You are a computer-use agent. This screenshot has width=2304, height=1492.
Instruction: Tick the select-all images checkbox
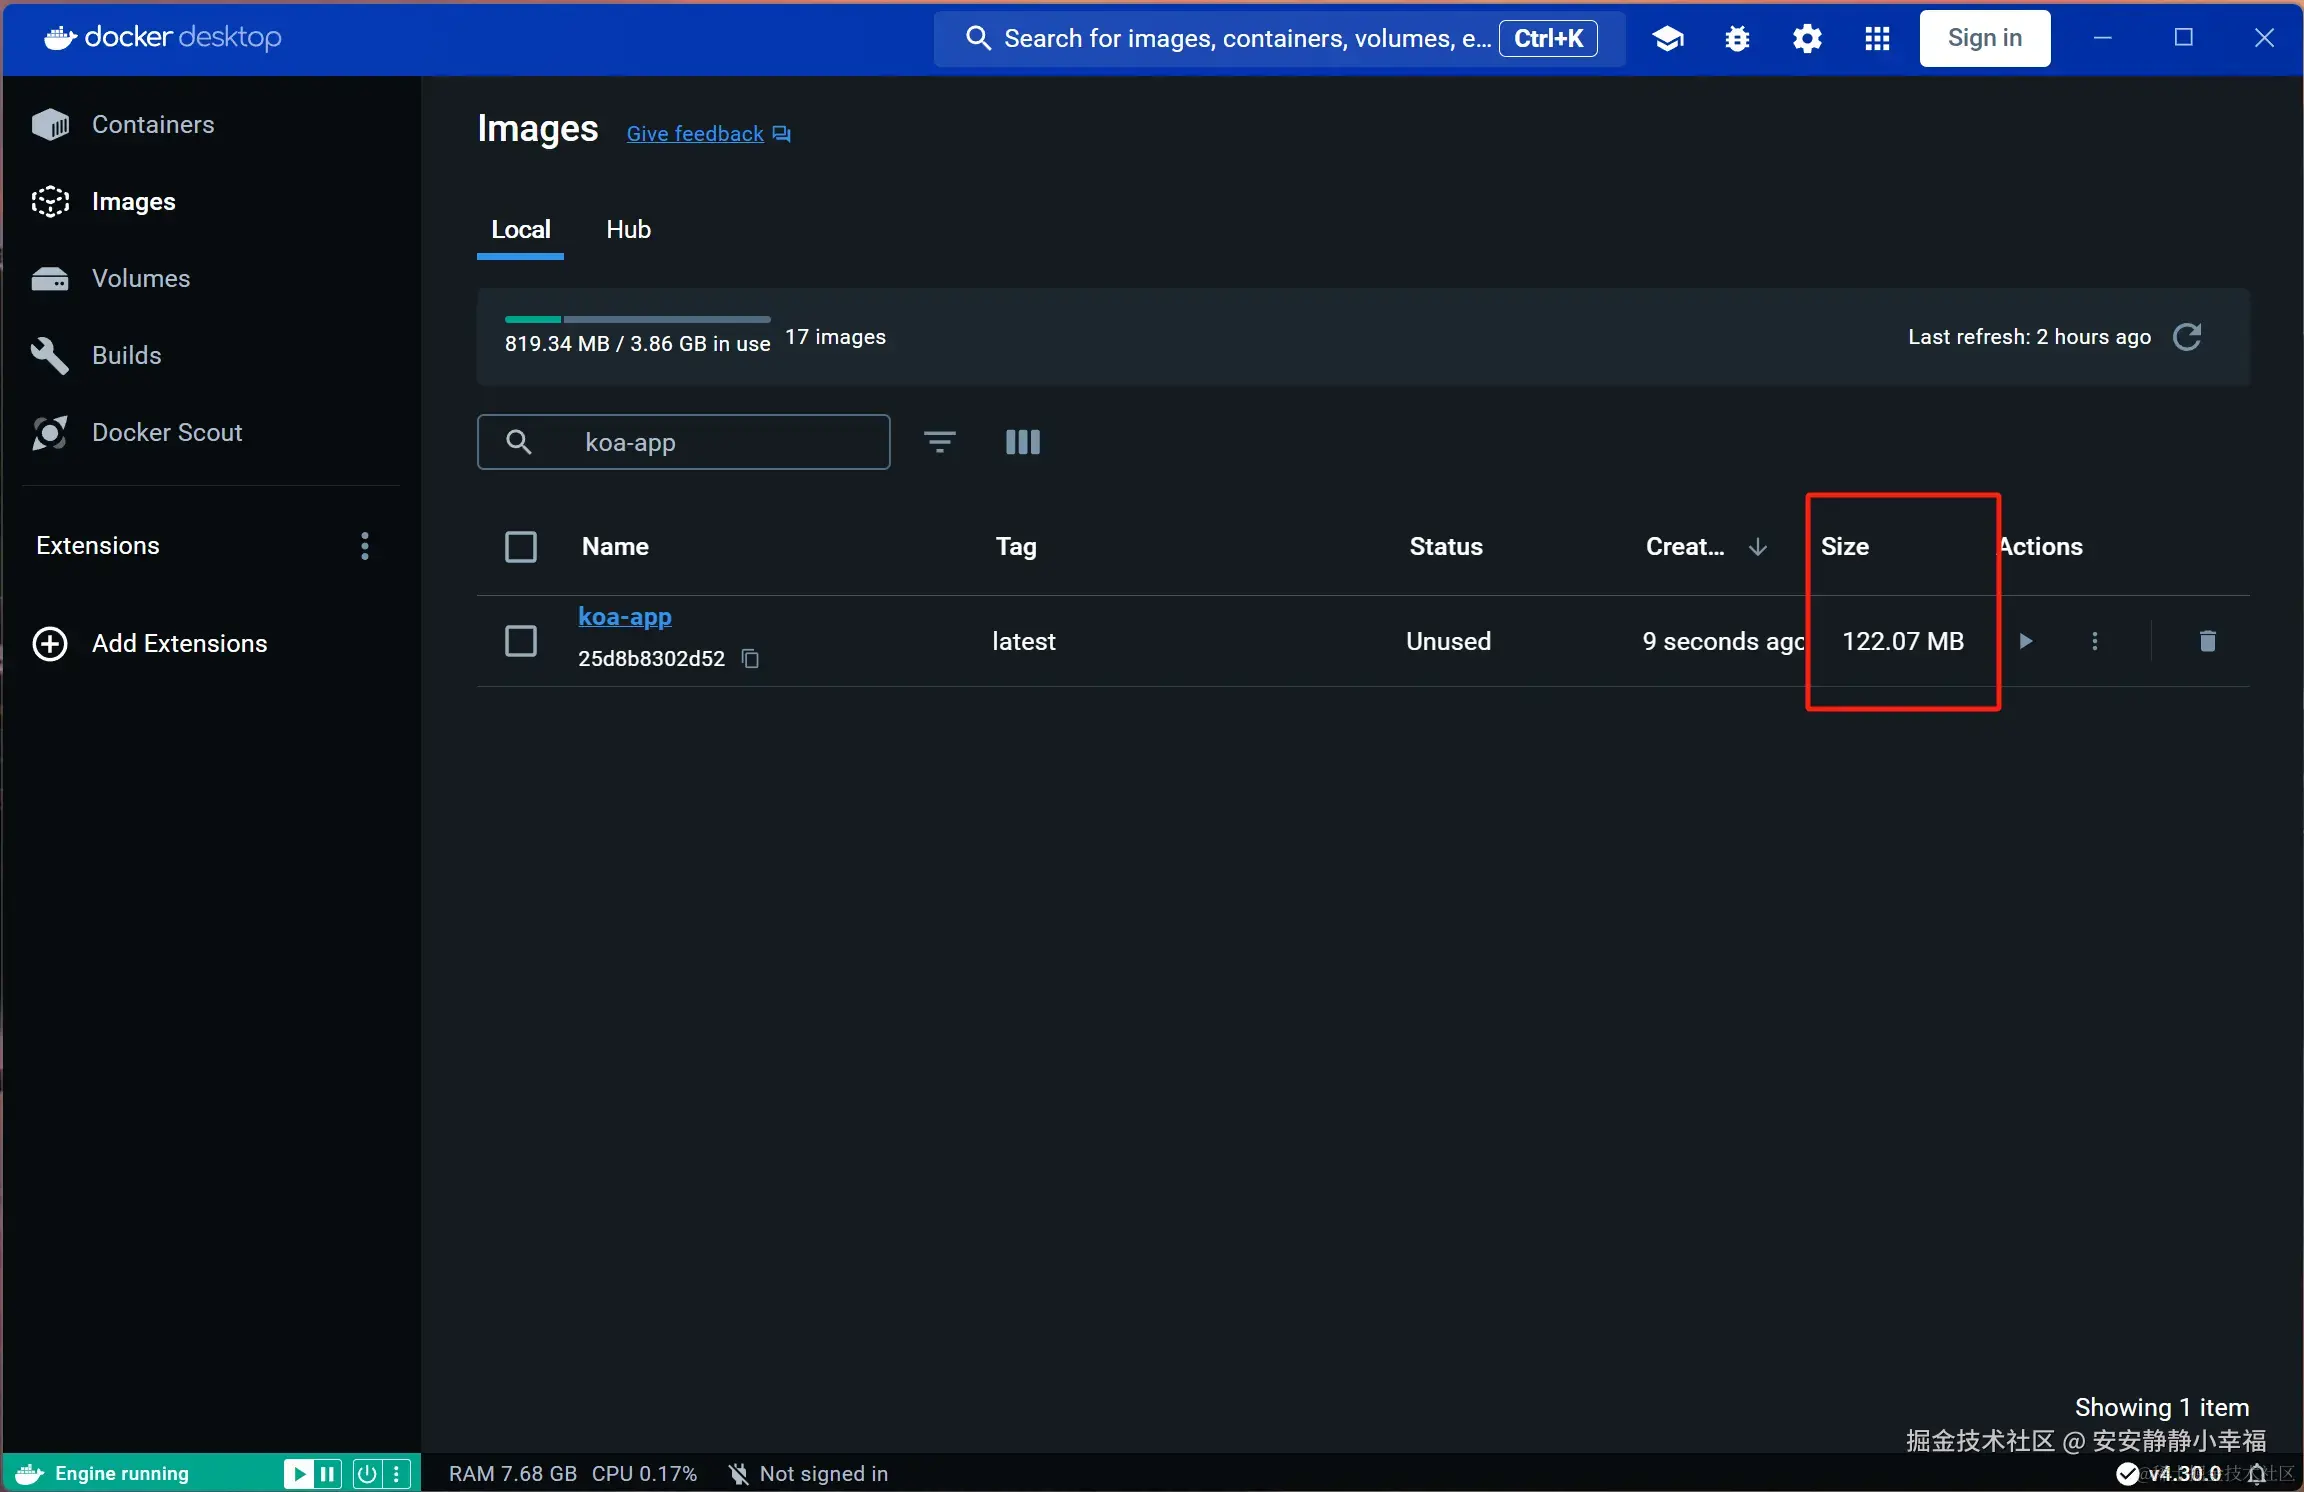(521, 546)
